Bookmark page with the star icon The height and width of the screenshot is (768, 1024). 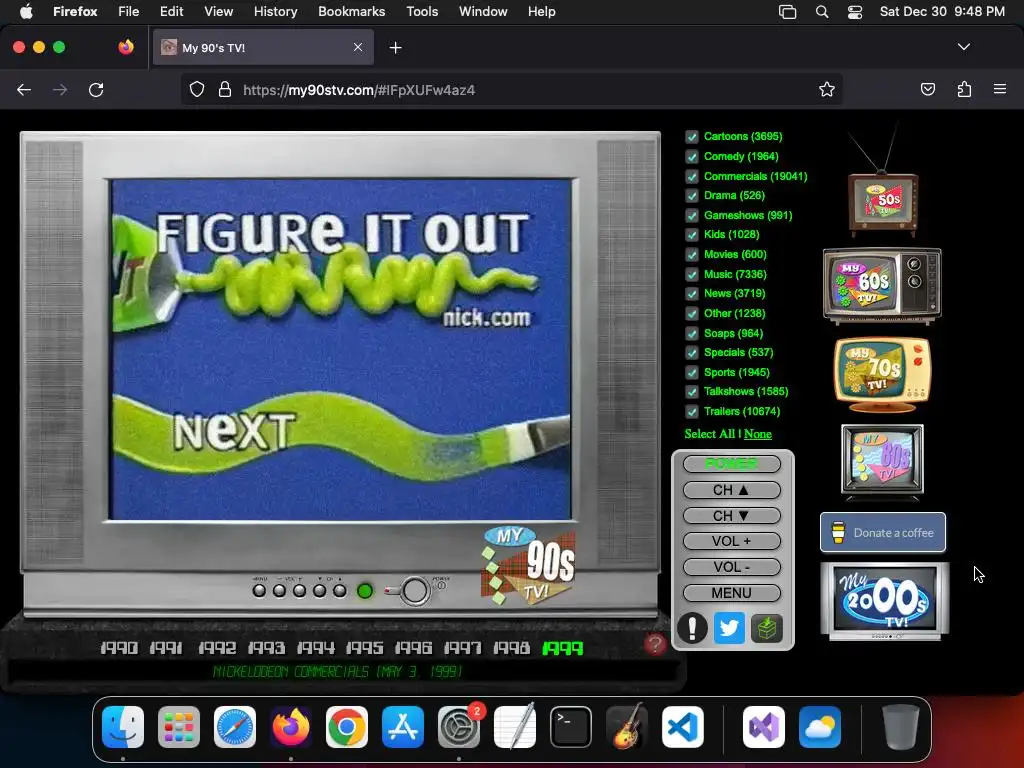pyautogui.click(x=827, y=89)
